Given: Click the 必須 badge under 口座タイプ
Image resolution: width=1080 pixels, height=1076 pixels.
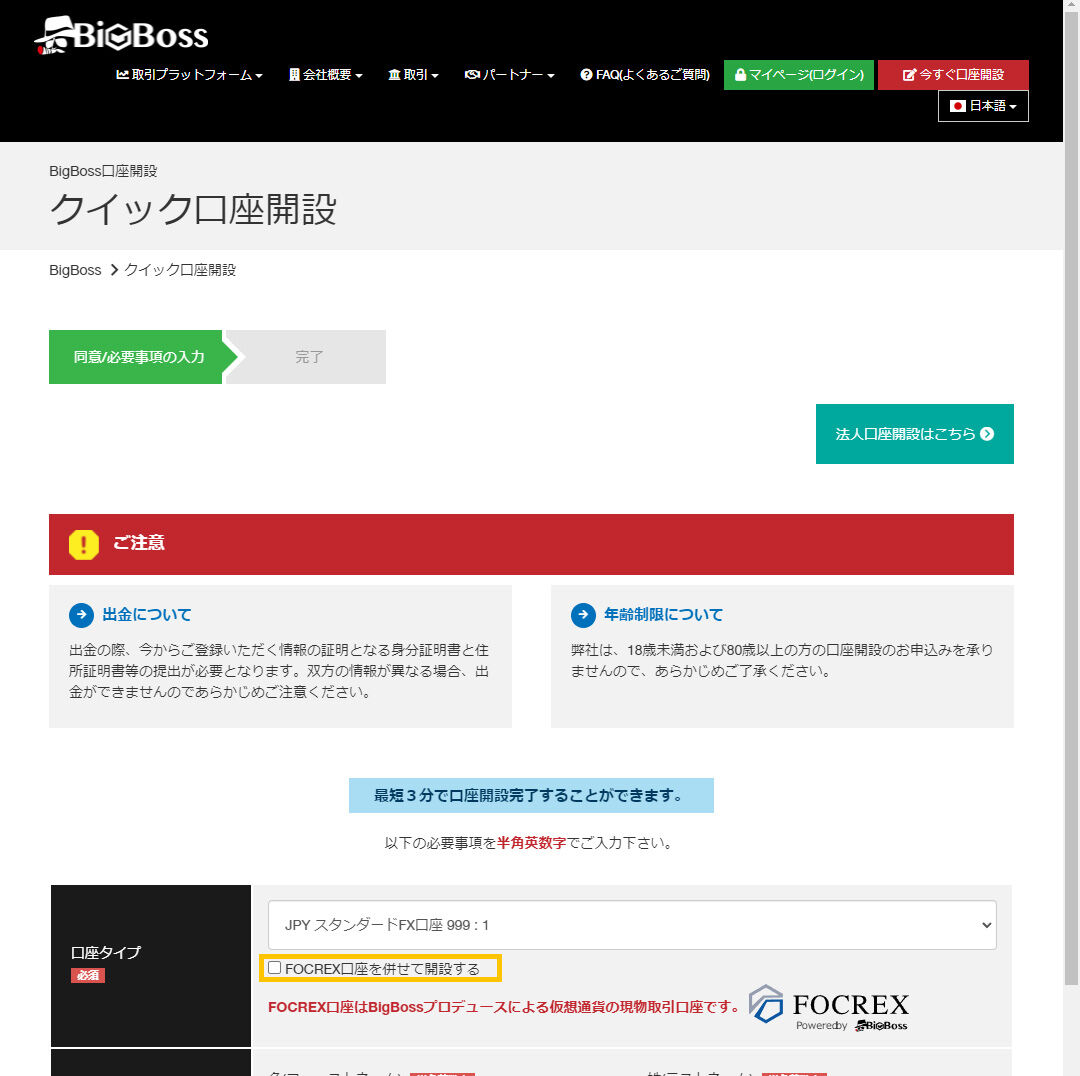Looking at the screenshot, I should point(87,975).
